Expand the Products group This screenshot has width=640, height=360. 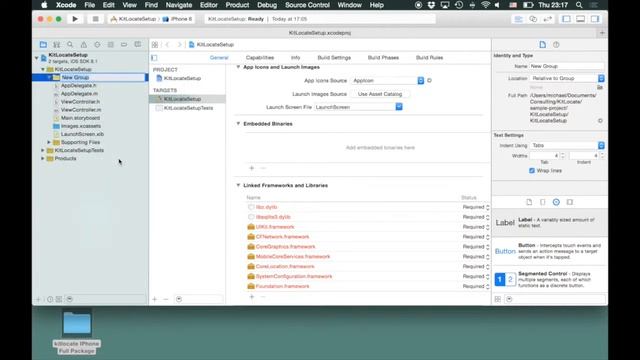pos(42,158)
